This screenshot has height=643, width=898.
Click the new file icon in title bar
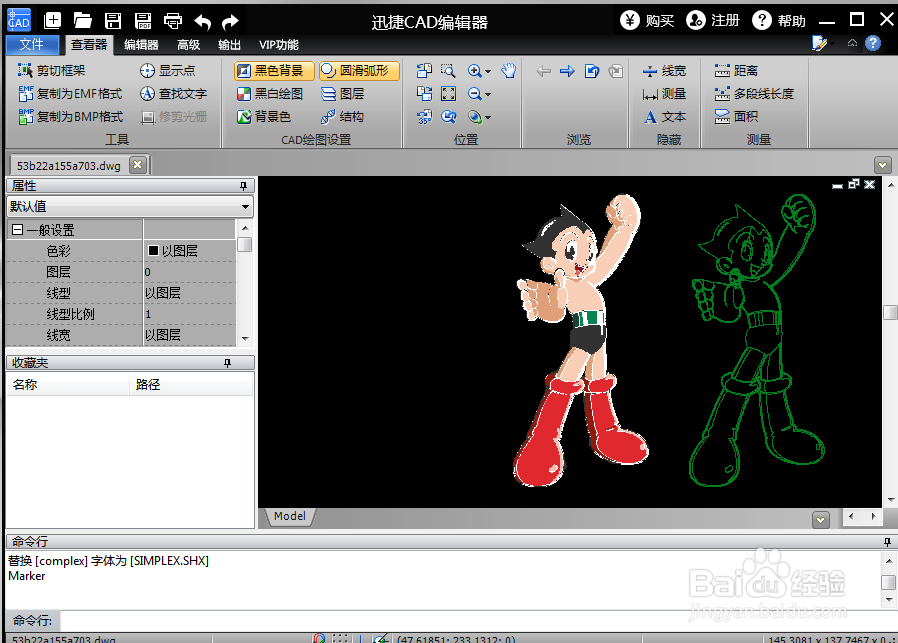tap(52, 21)
